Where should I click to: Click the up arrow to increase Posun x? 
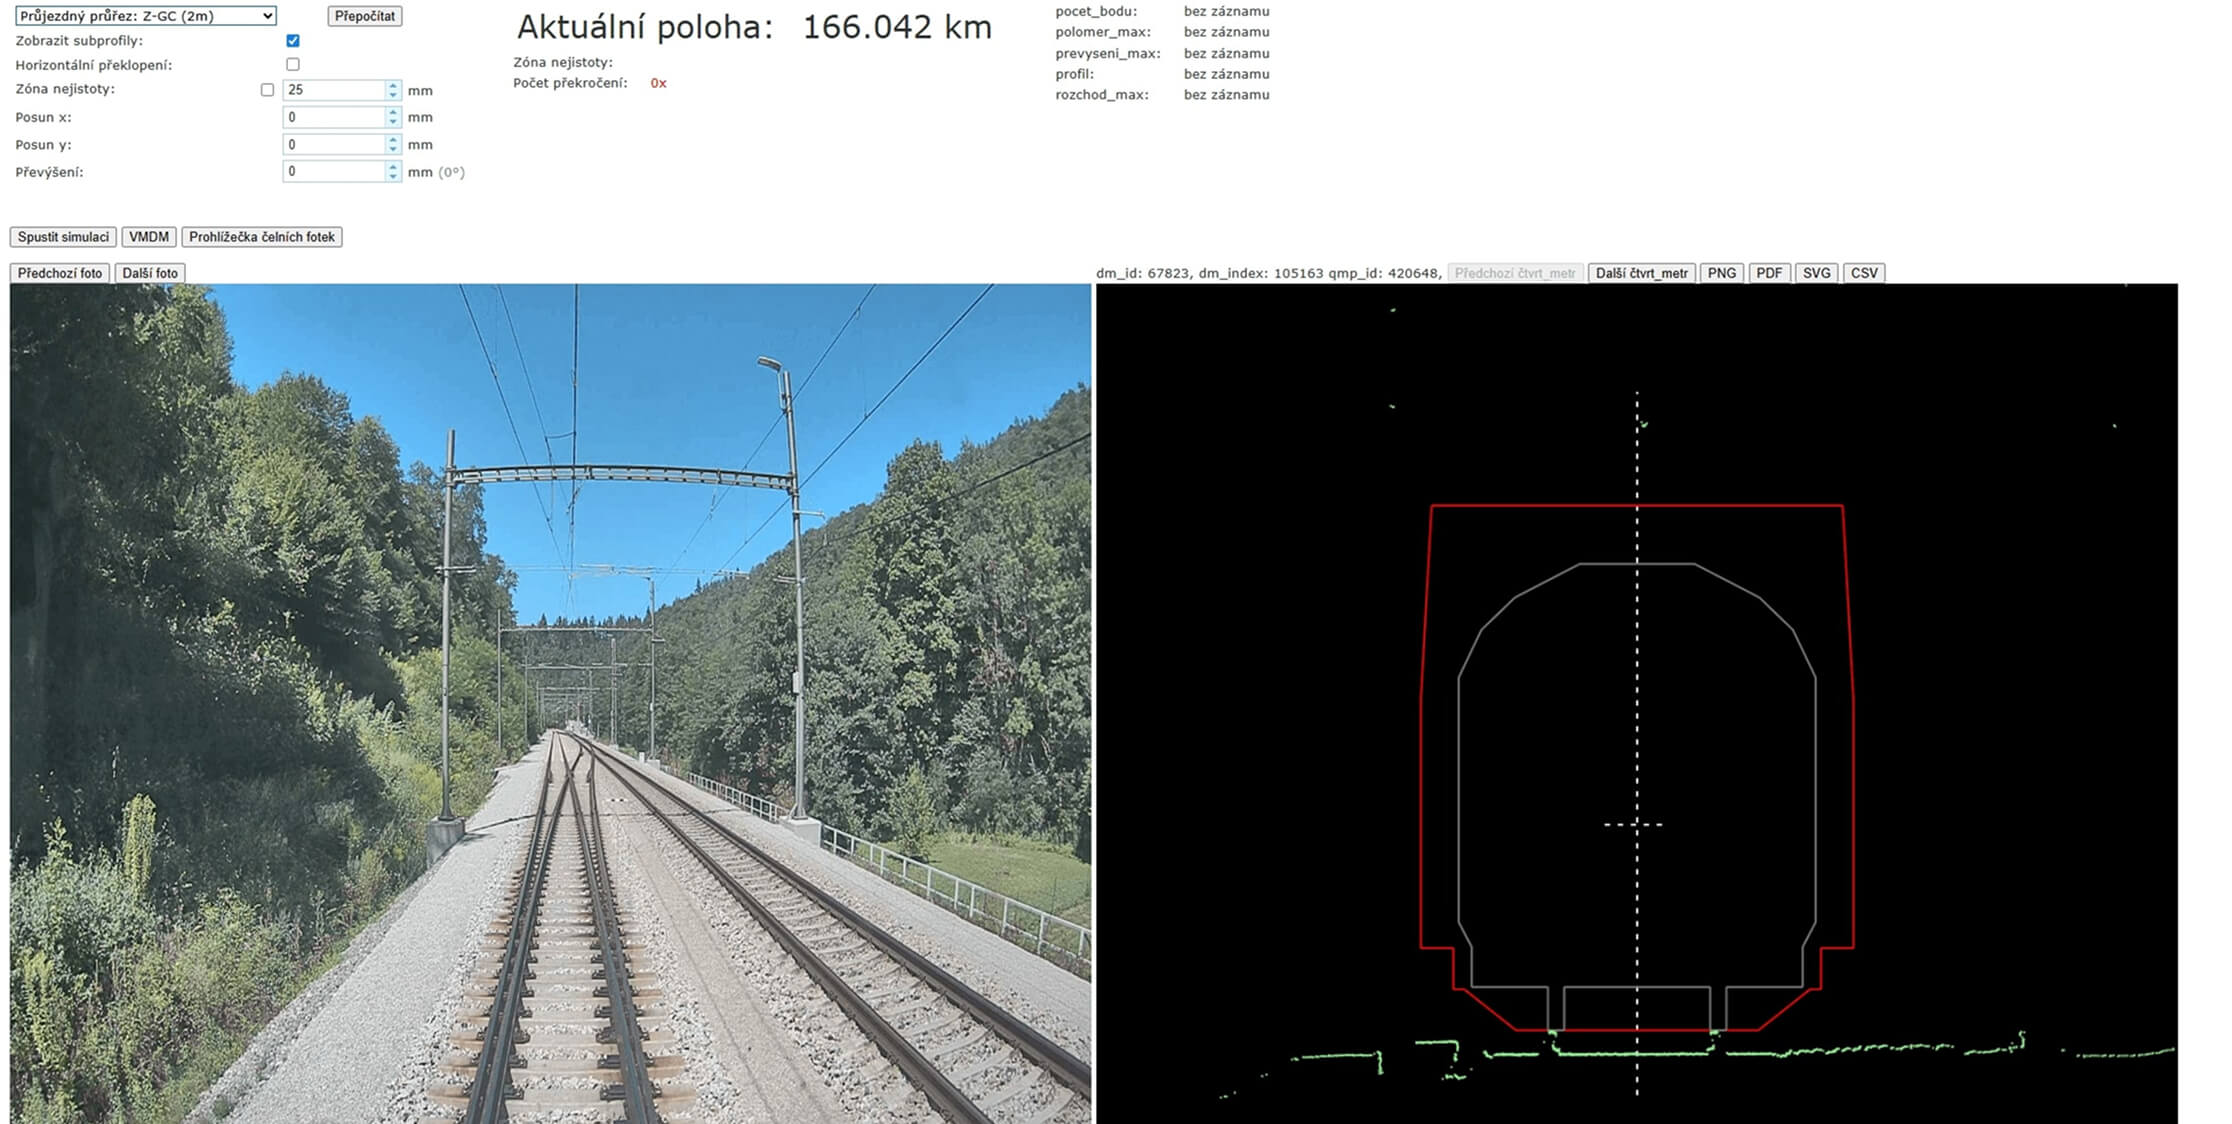(x=393, y=112)
